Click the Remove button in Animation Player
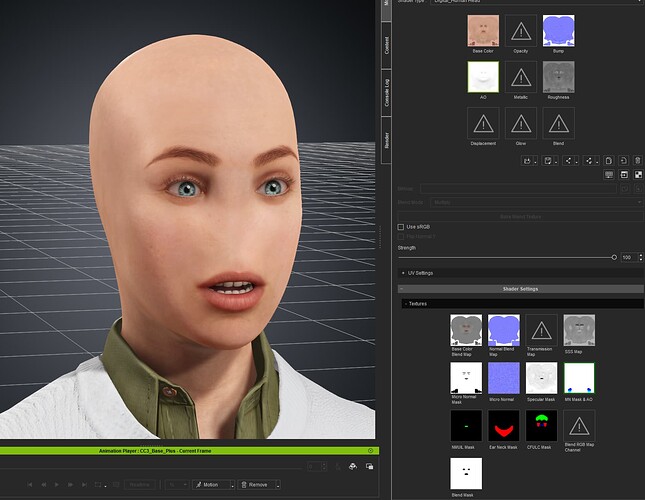Viewport: 645px width, 500px height. 257,485
